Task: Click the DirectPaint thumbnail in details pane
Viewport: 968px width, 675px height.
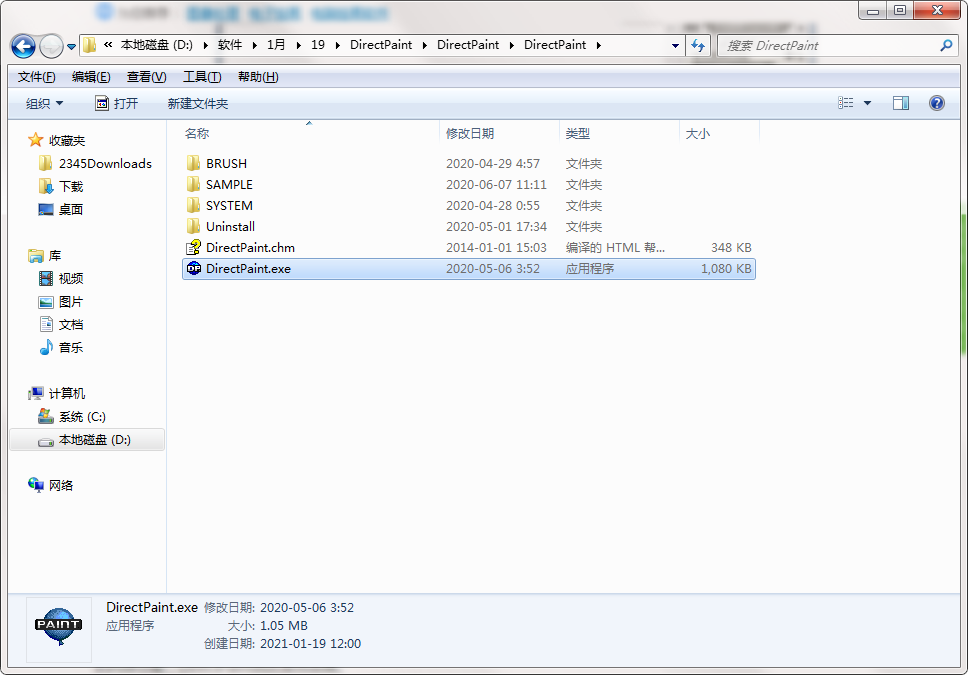Action: [59, 629]
